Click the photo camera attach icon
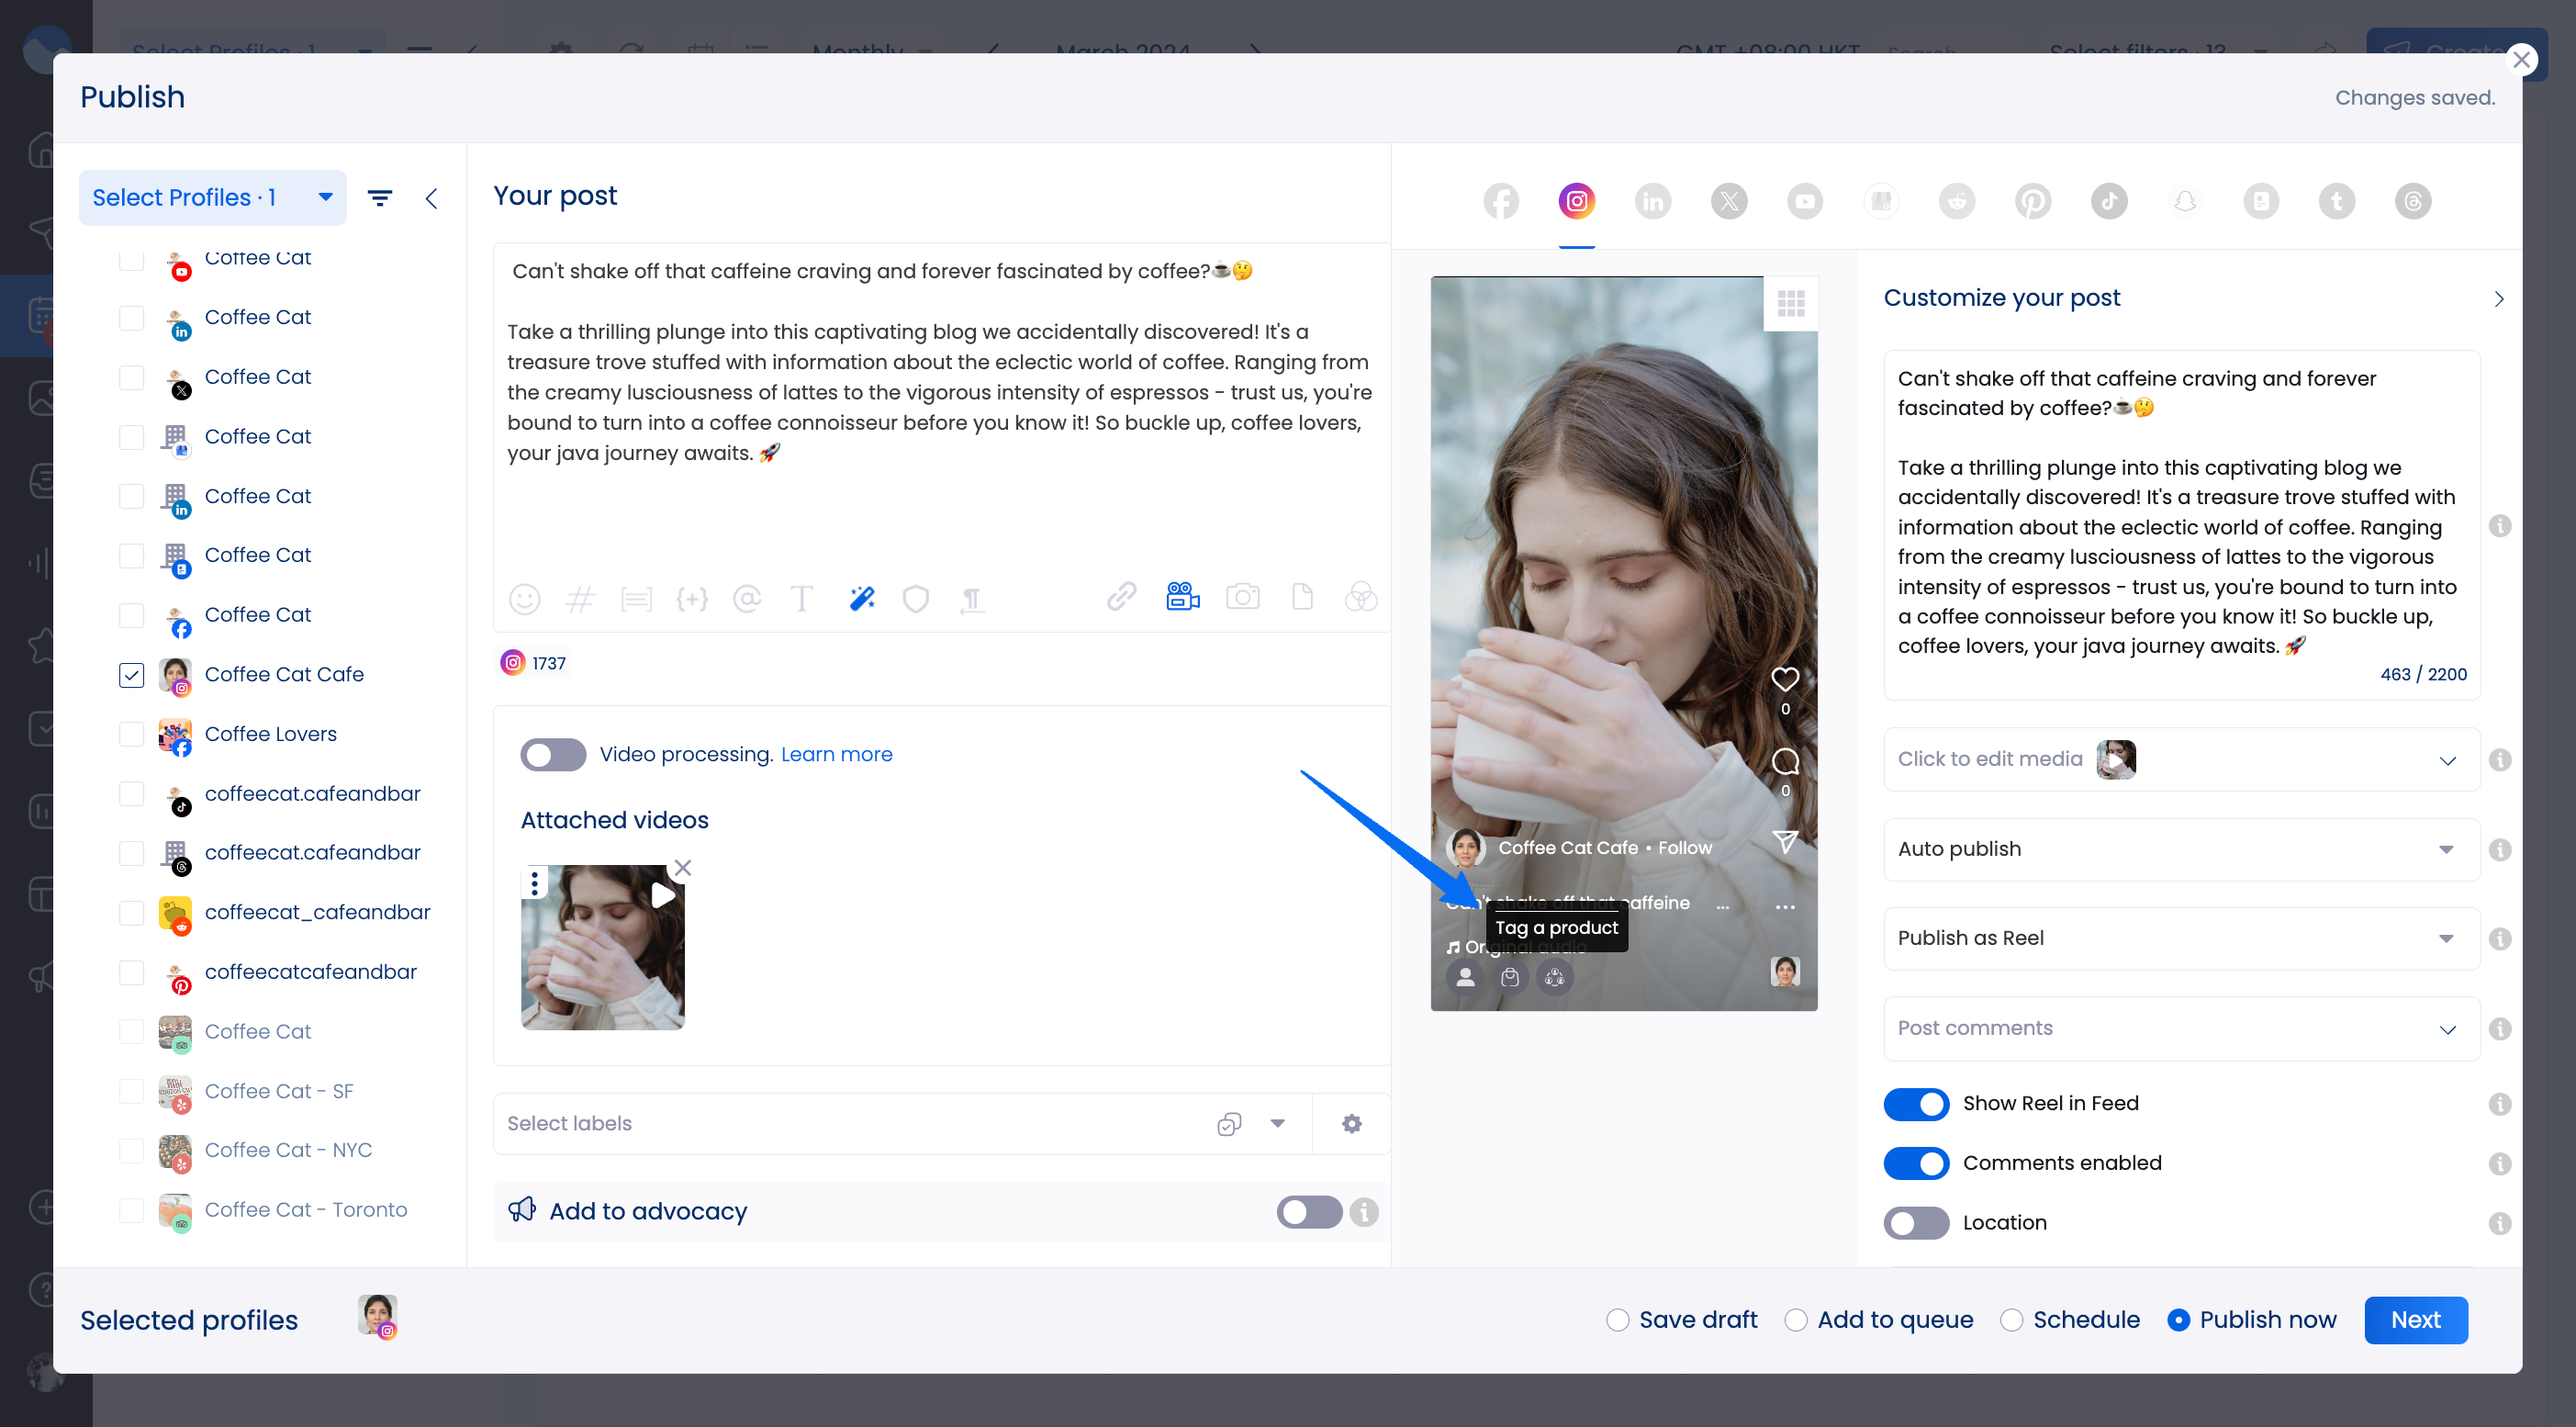The width and height of the screenshot is (2576, 1427). (x=1242, y=597)
